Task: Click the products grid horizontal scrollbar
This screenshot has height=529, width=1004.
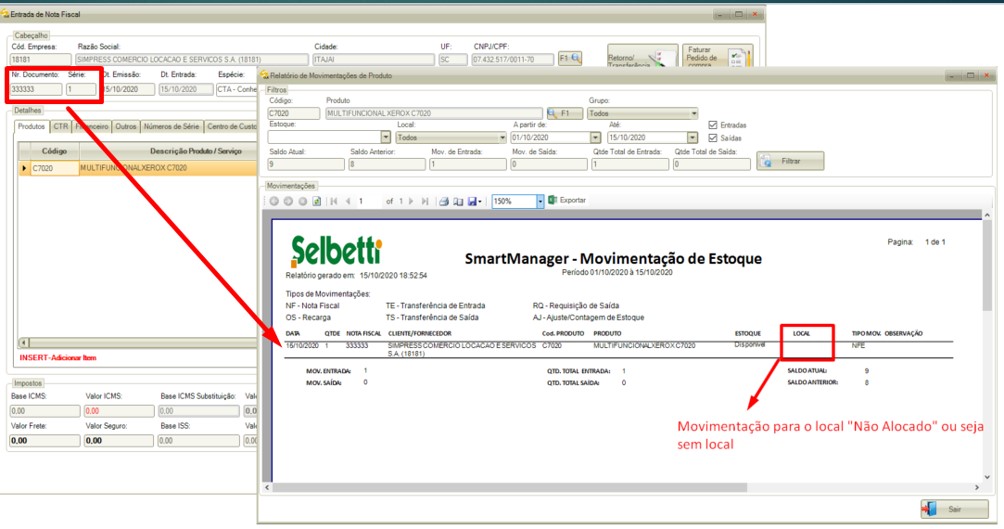Action: tap(138, 343)
